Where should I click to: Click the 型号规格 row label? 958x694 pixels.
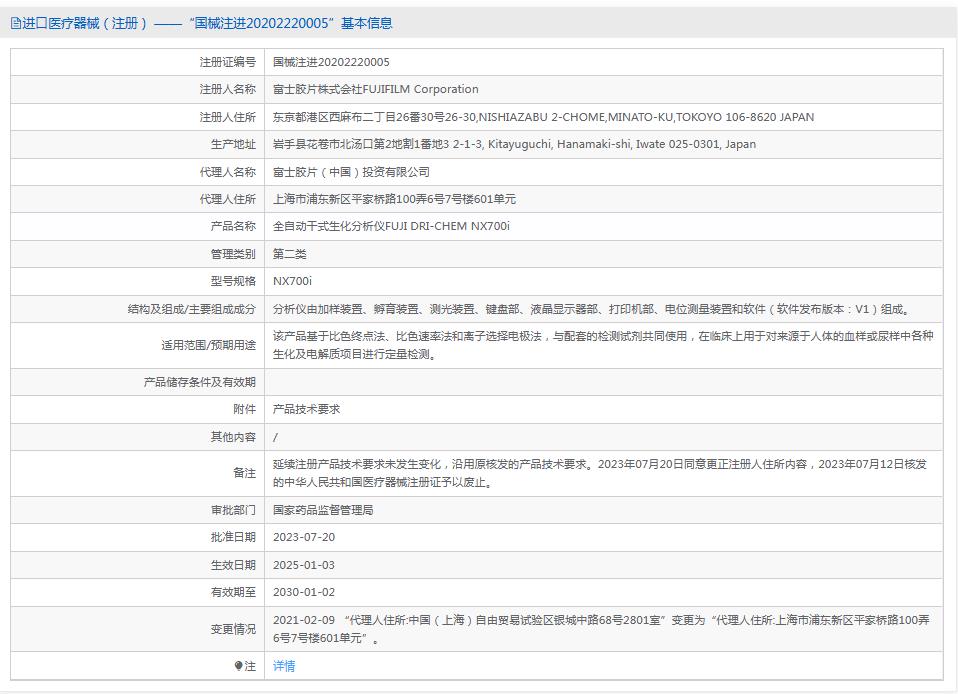233,281
